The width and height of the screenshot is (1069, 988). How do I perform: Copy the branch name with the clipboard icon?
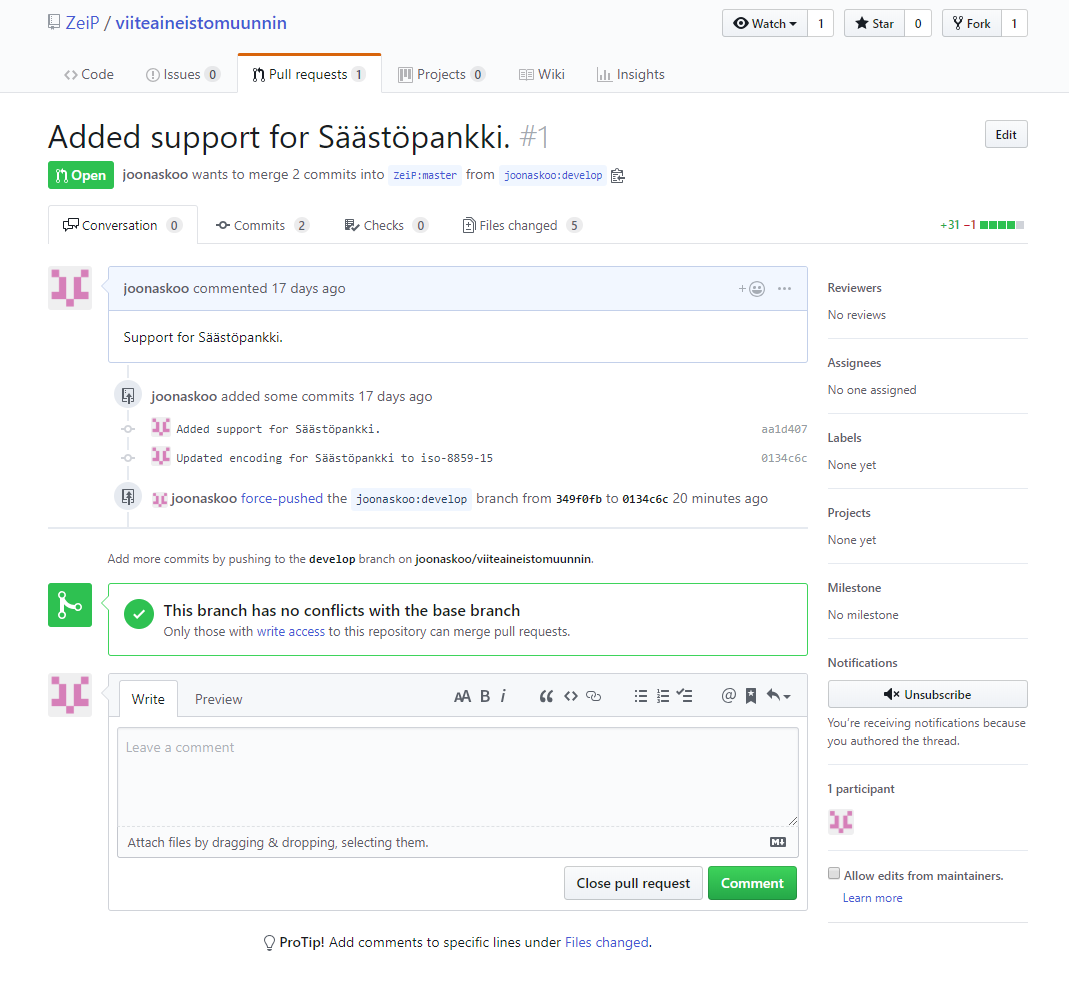point(617,176)
